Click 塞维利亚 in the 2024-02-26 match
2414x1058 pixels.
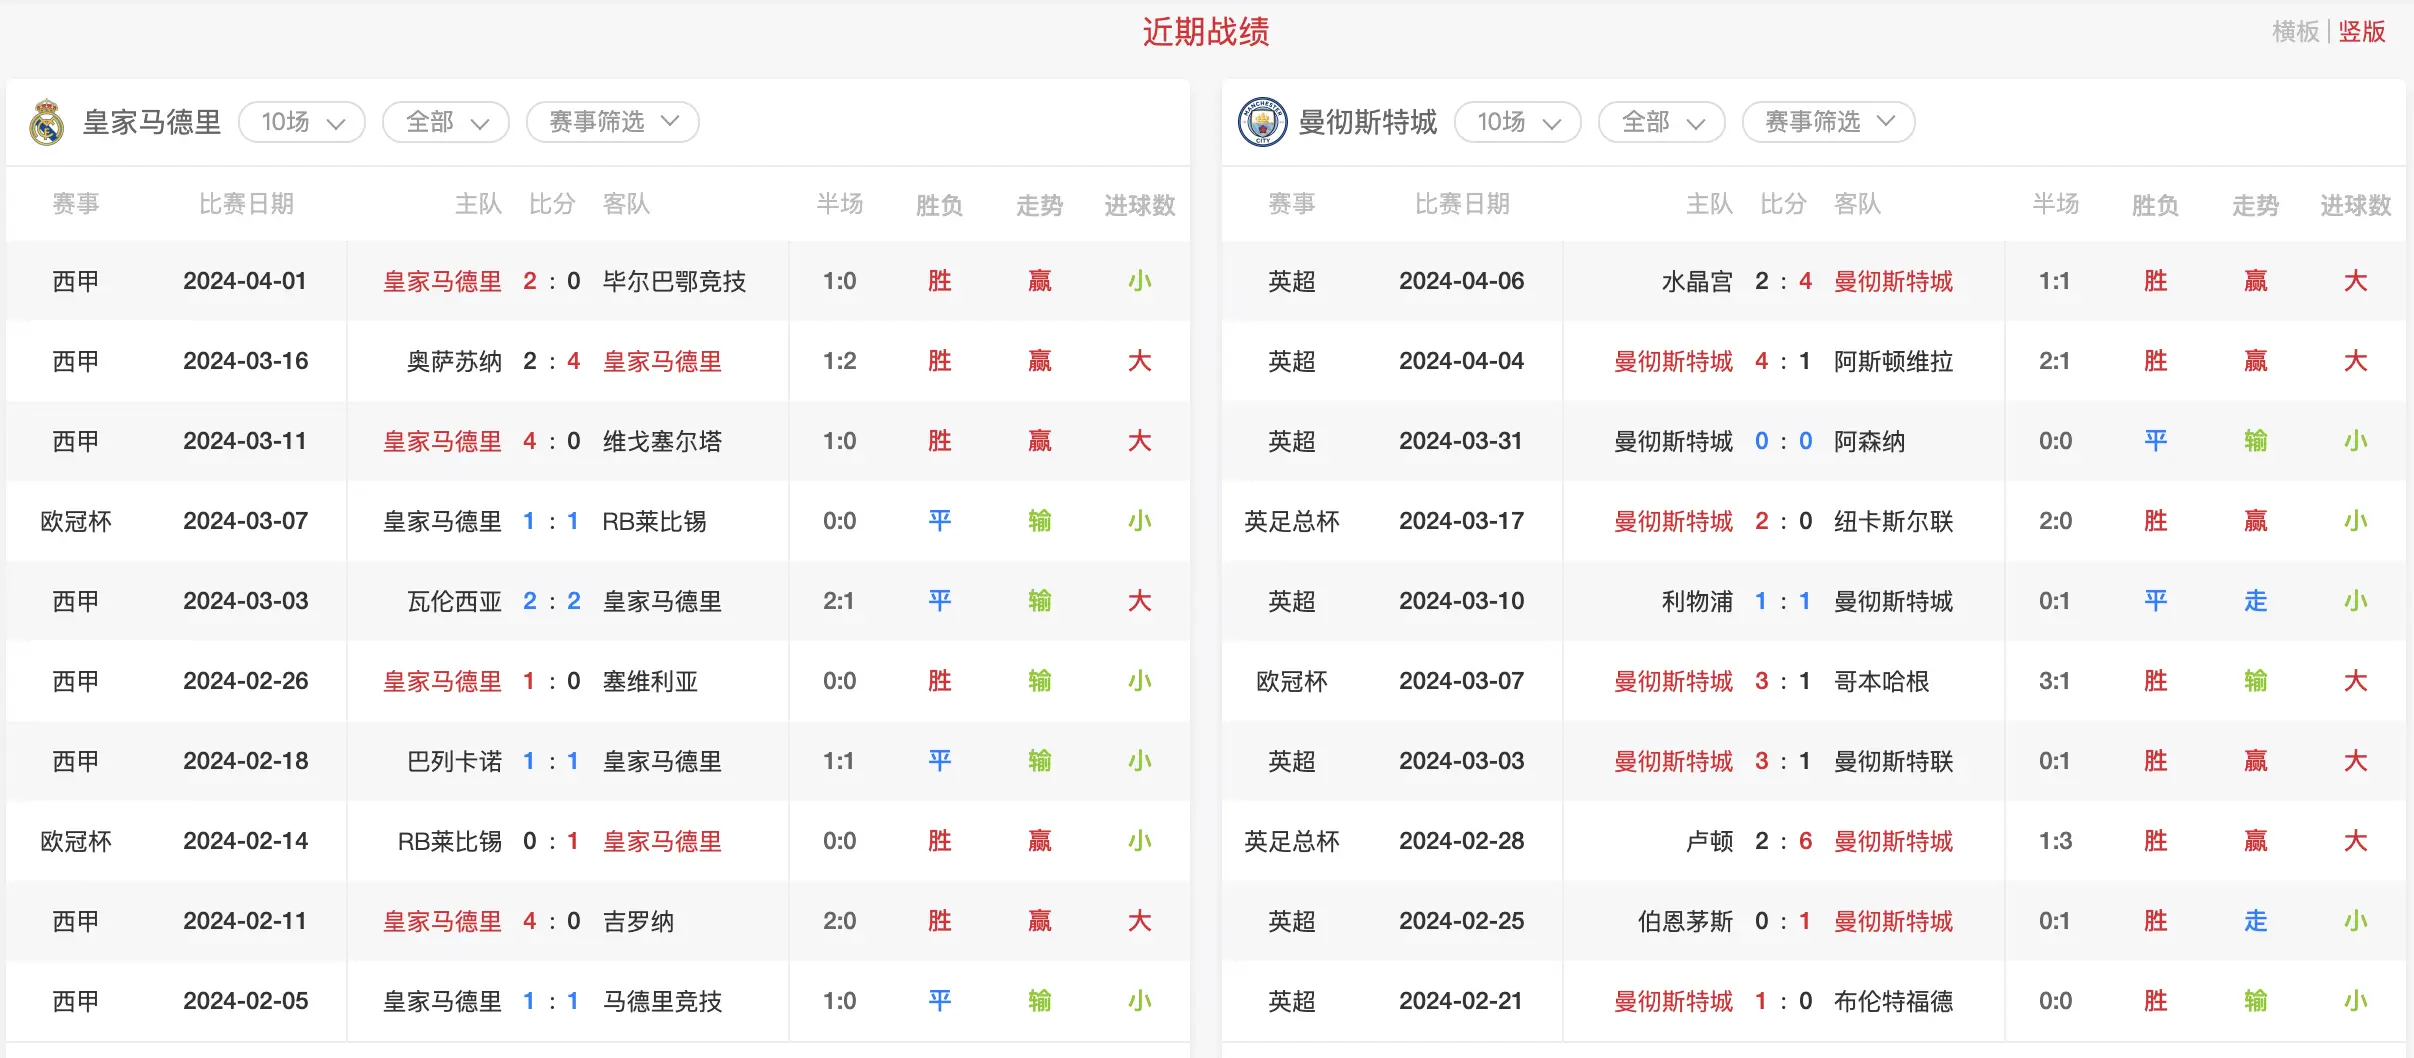pyautogui.click(x=650, y=681)
